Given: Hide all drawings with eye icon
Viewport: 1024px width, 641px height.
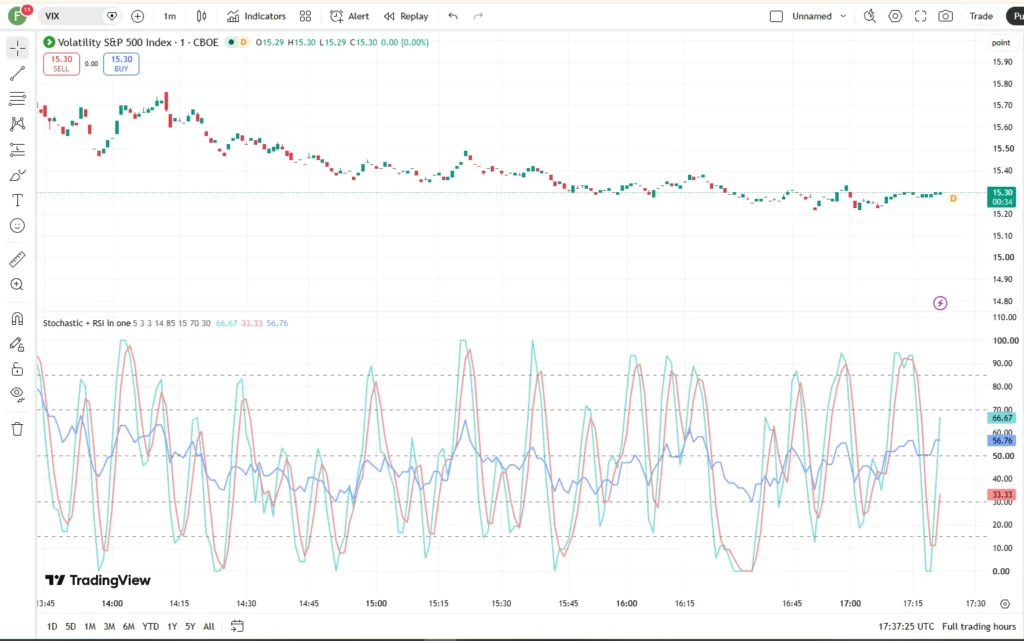Looking at the screenshot, I should coord(18,394).
